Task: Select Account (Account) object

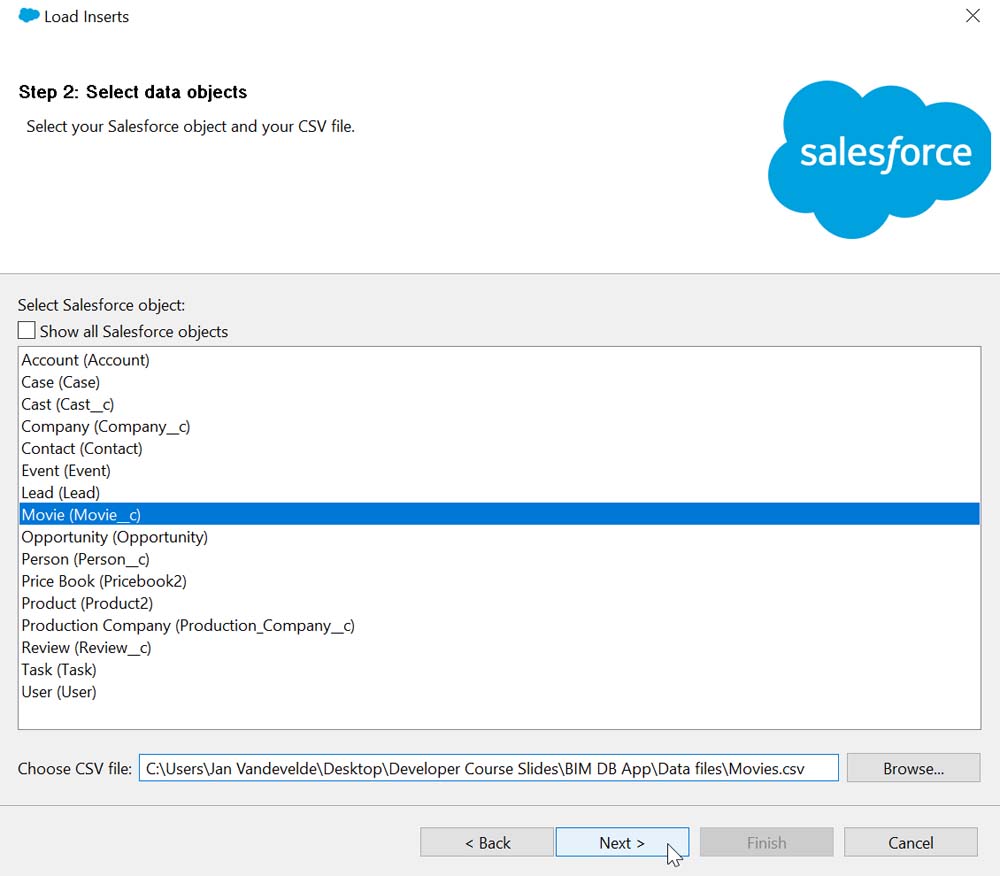Action: pos(85,360)
